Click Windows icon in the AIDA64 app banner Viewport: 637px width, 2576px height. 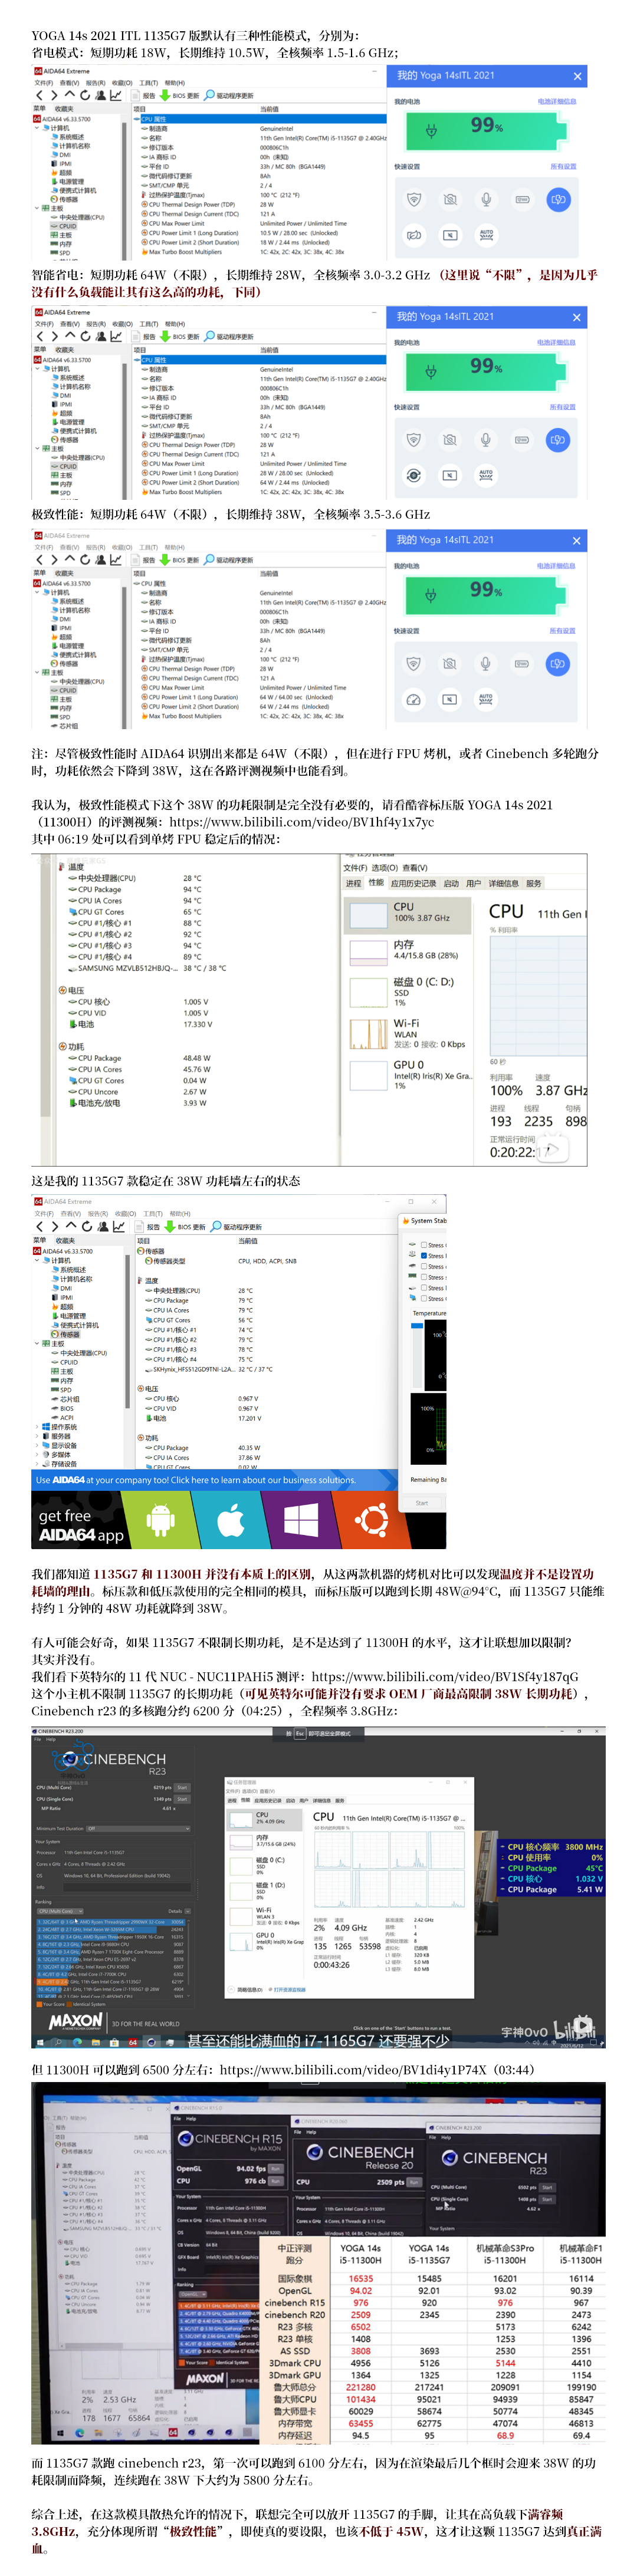coord(301,1521)
